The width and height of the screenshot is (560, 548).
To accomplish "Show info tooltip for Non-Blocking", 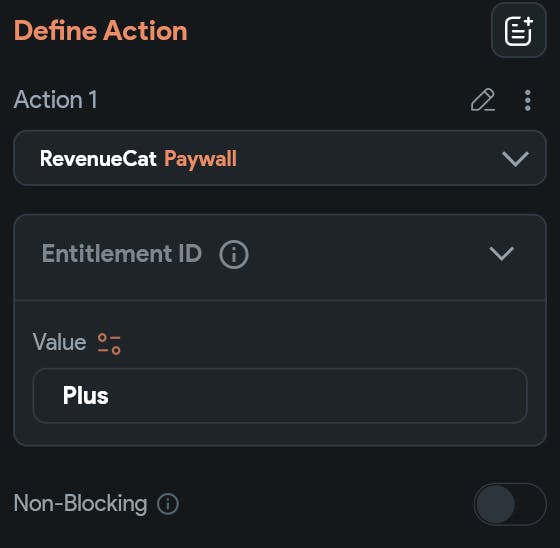I will click(x=168, y=504).
